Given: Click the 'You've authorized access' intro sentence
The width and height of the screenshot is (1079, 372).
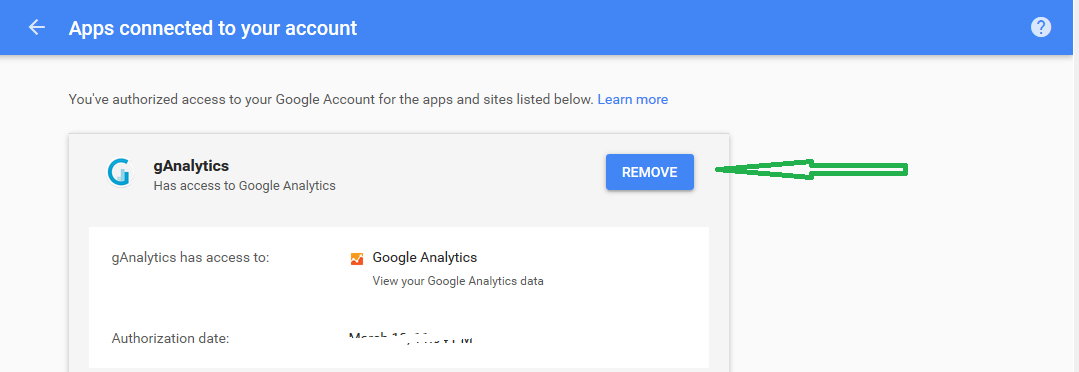Looking at the screenshot, I should 331,99.
